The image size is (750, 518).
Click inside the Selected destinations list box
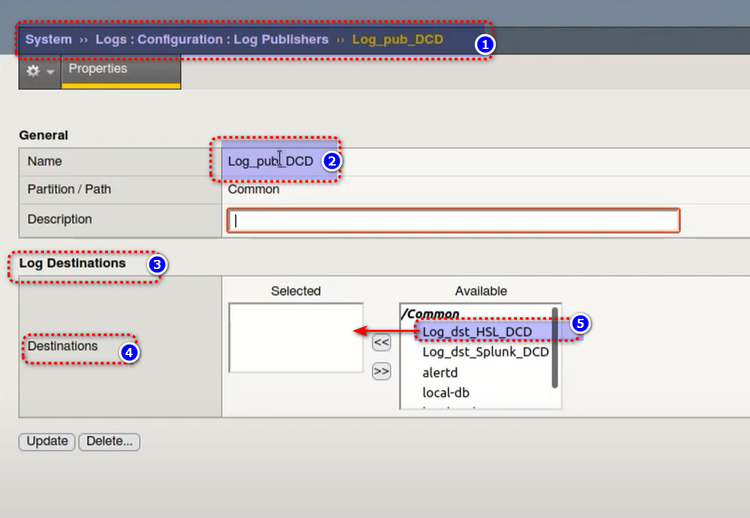pyautogui.click(x=296, y=338)
